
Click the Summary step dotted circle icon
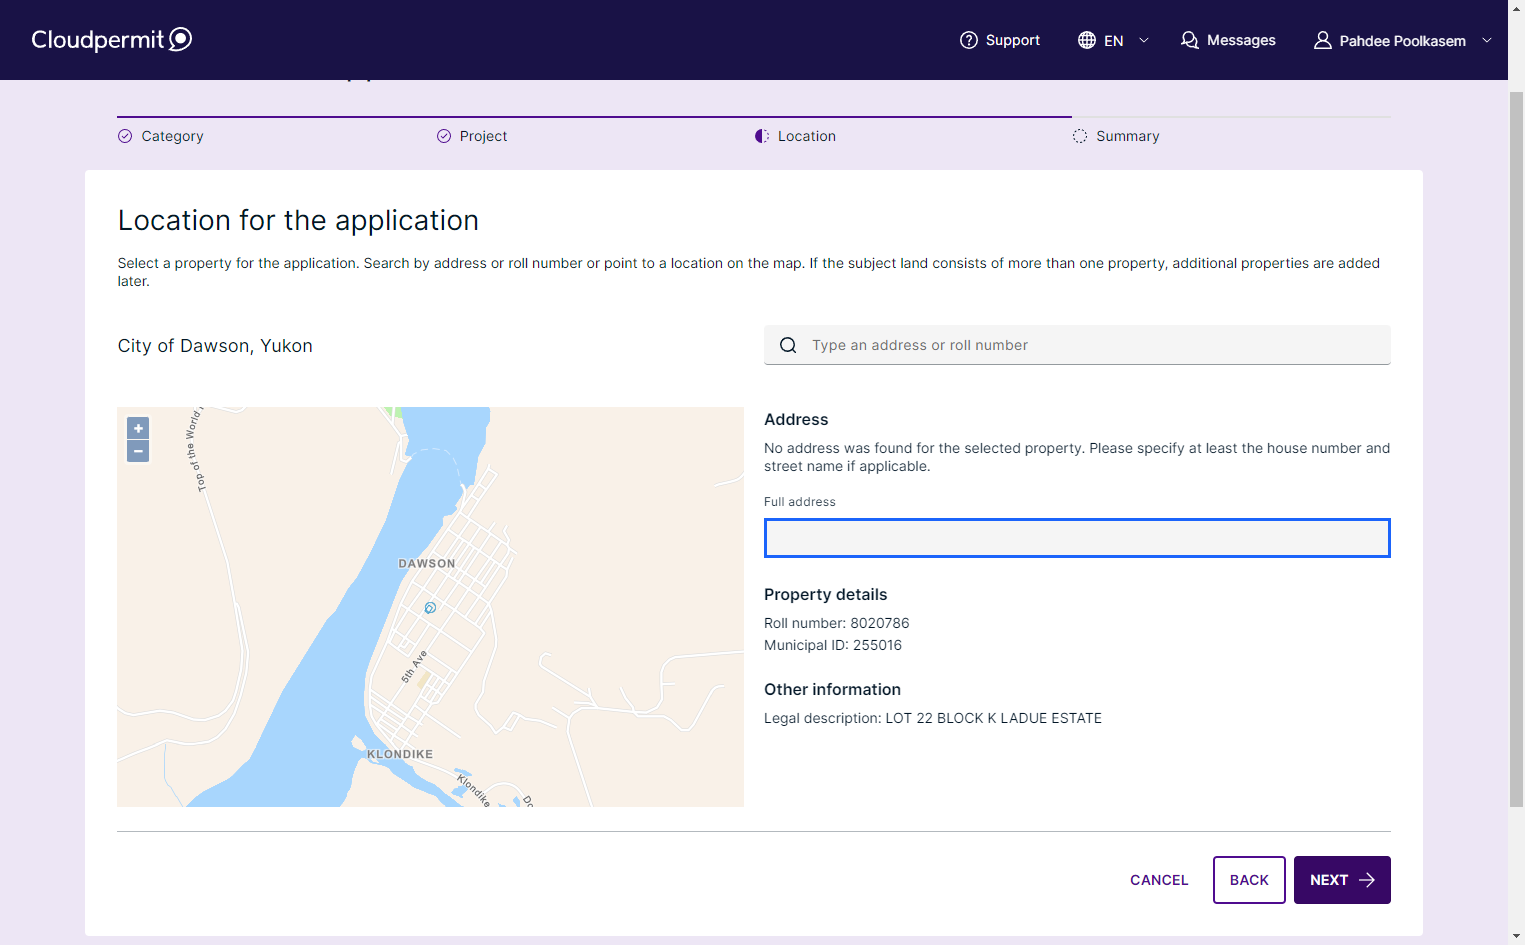click(x=1080, y=136)
